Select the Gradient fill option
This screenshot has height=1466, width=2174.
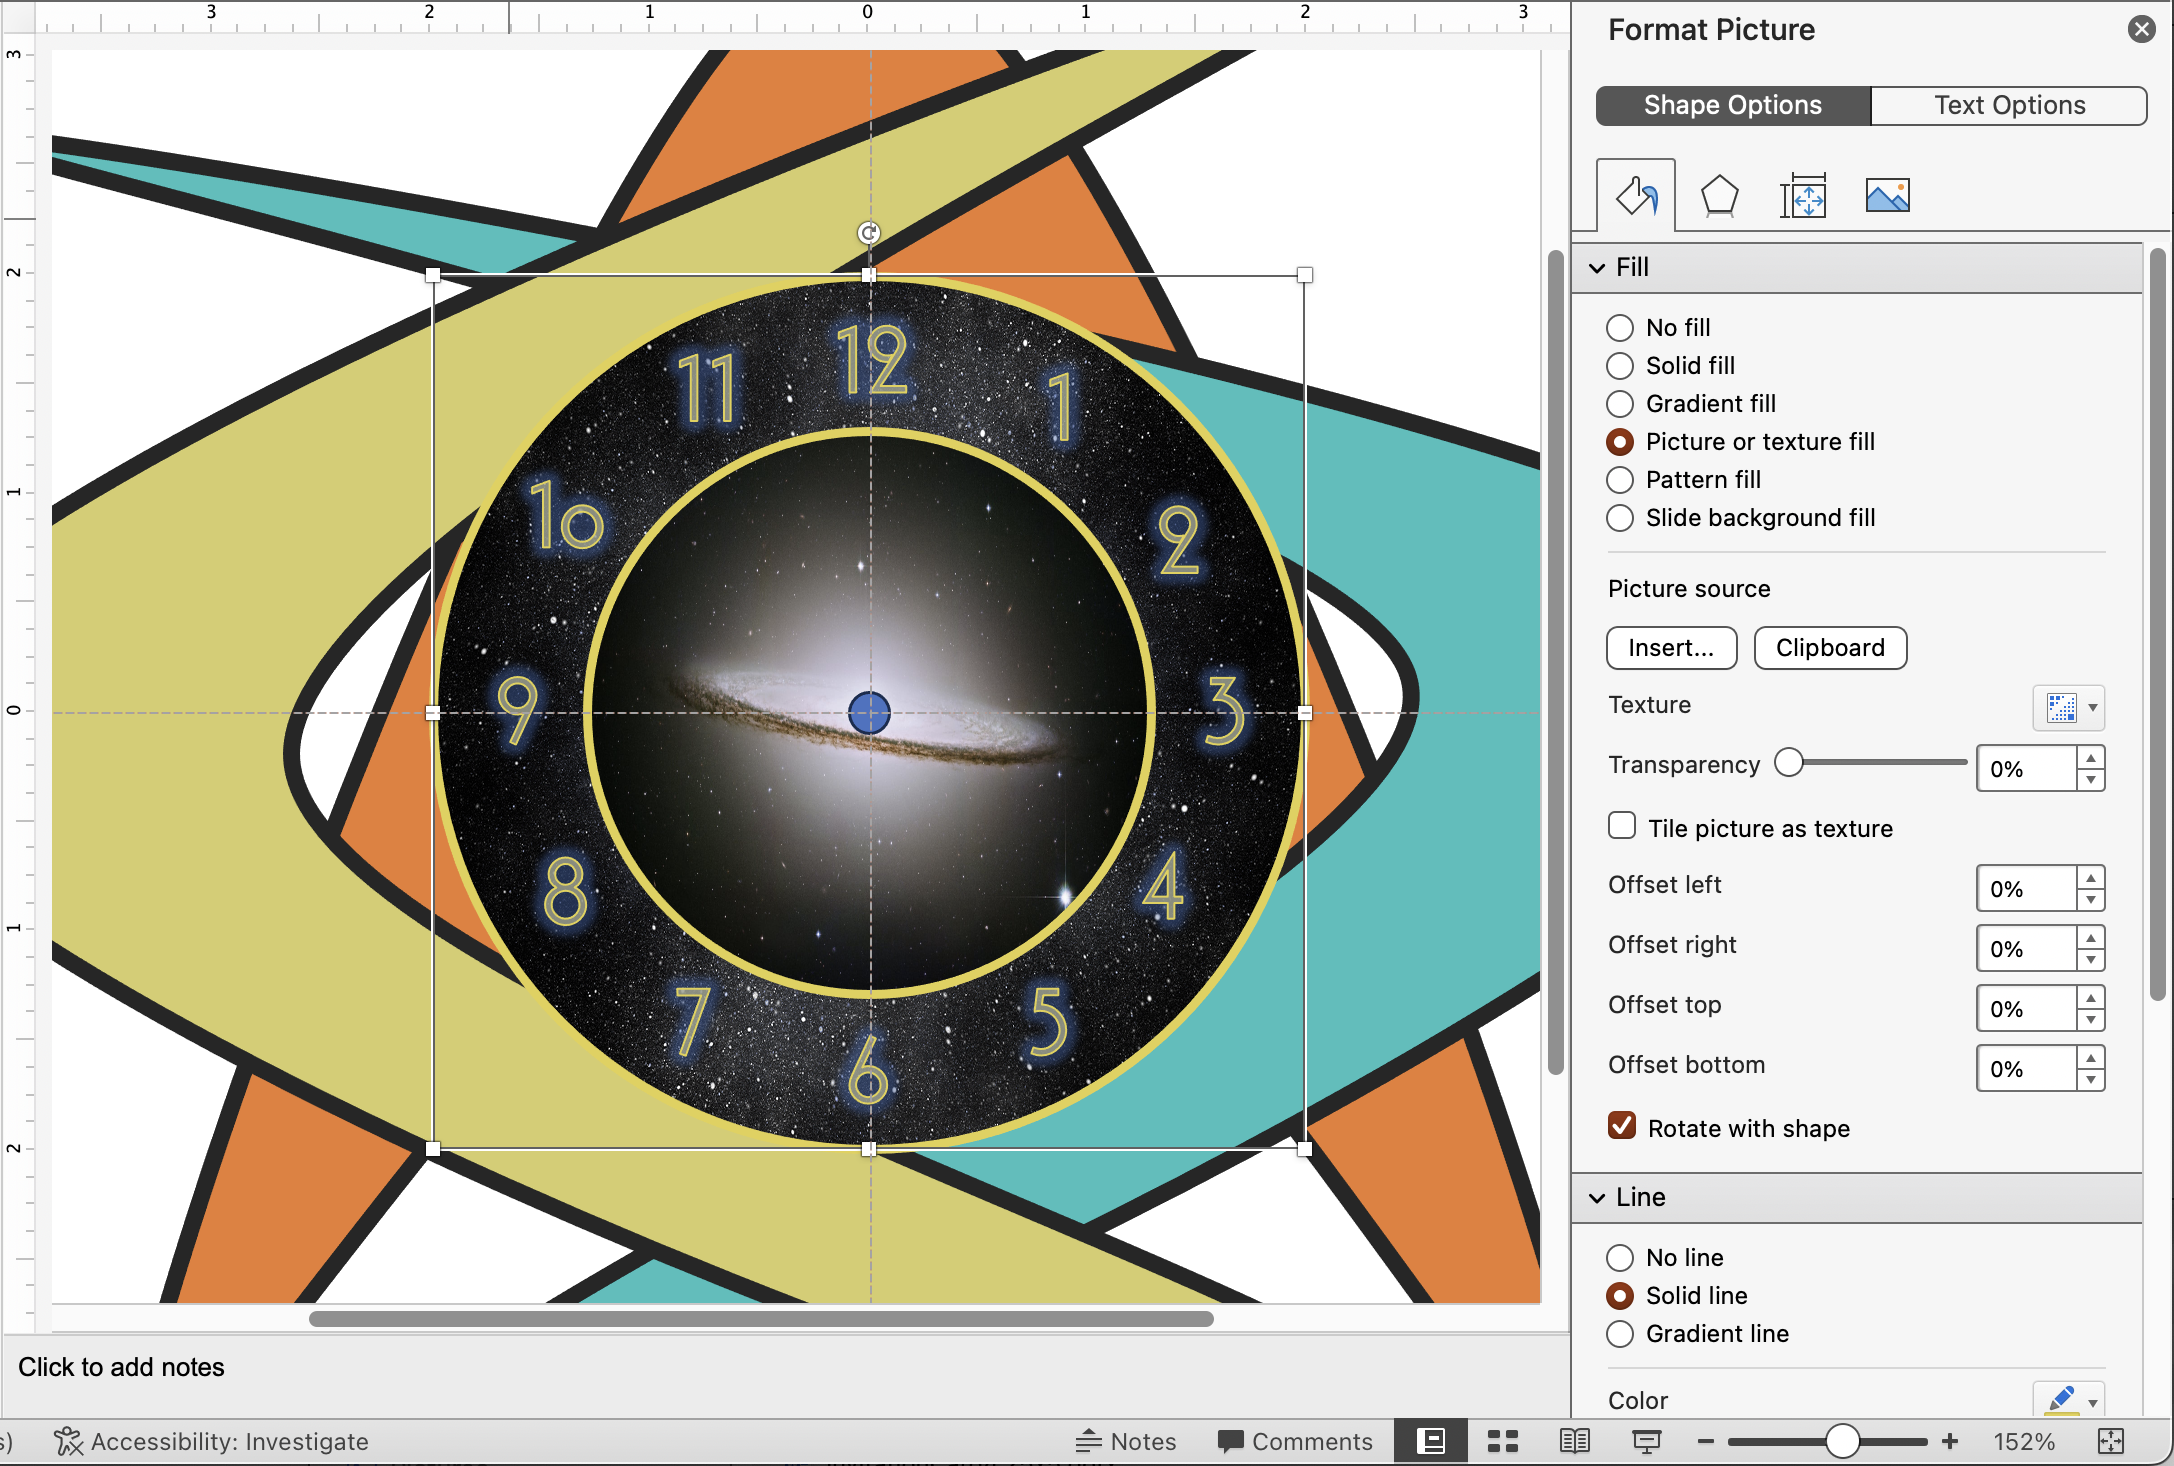[1620, 404]
